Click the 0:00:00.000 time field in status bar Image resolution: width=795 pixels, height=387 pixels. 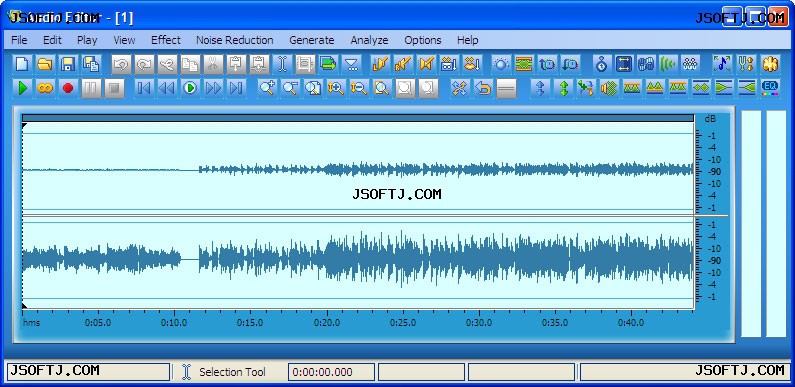click(x=331, y=372)
